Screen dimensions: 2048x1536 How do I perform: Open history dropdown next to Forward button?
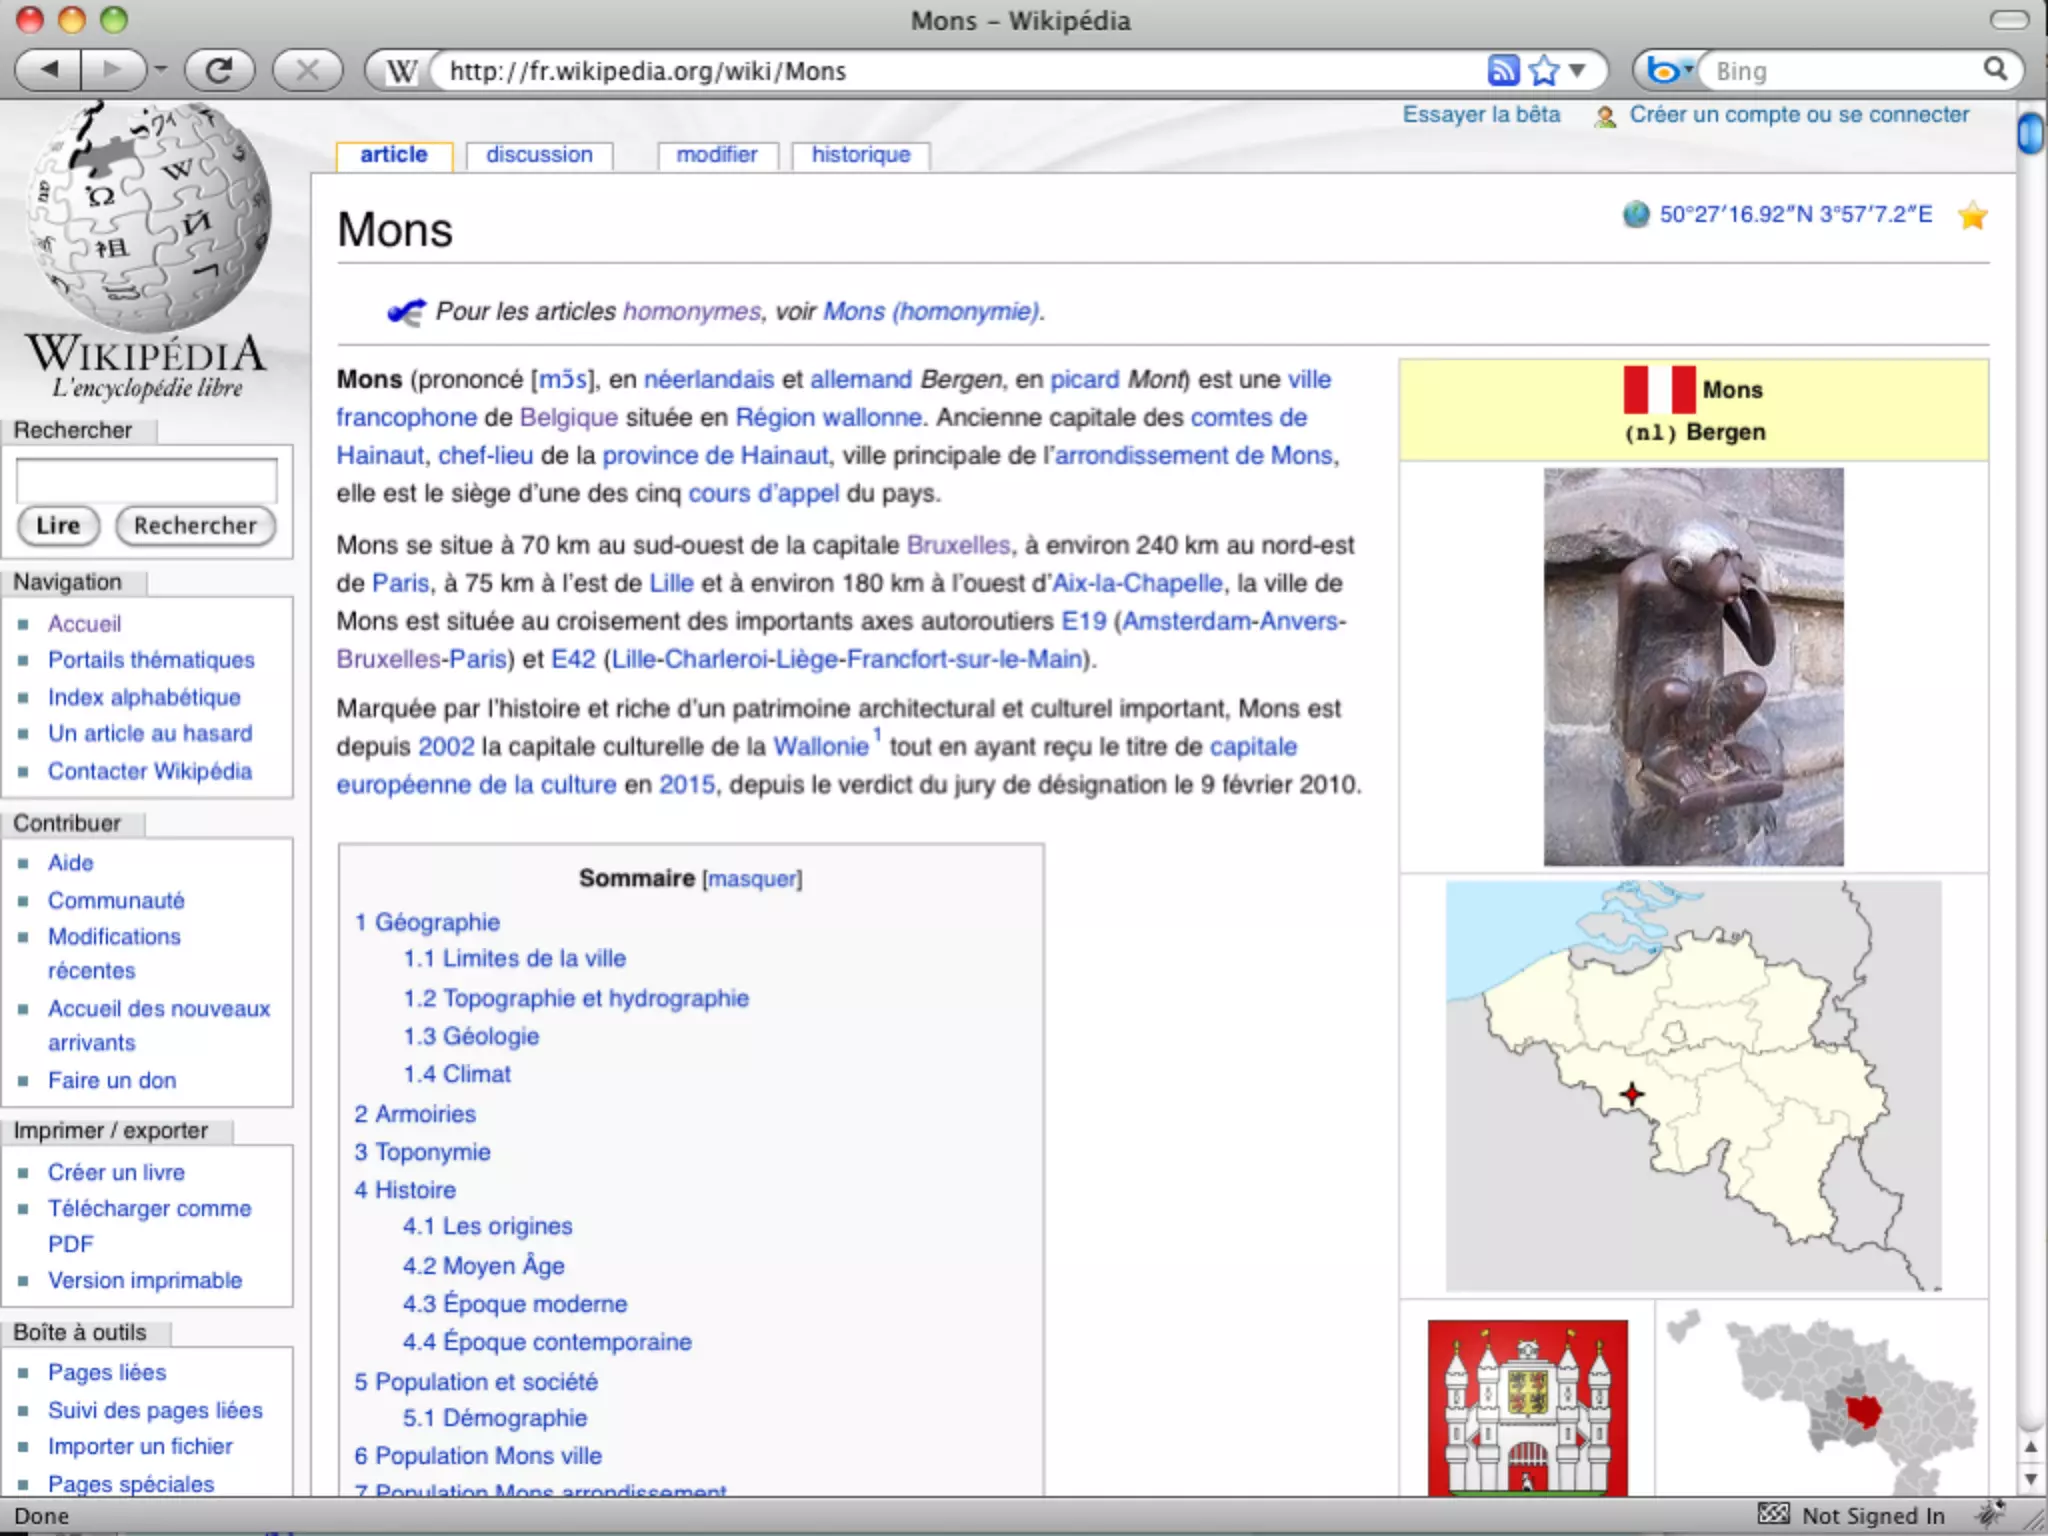coord(161,70)
